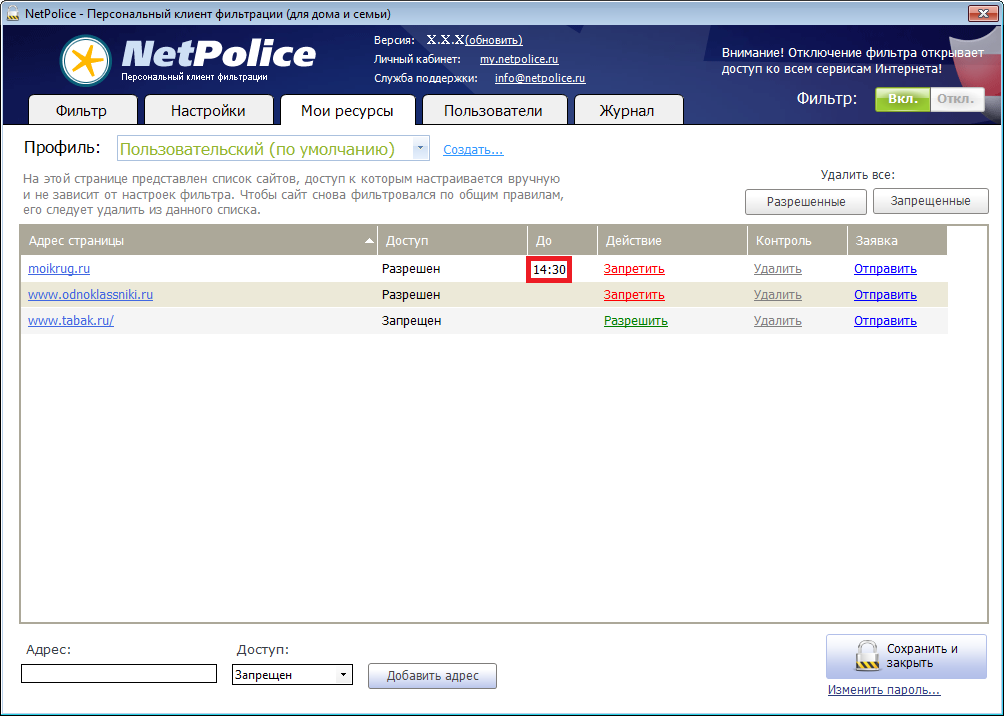The width and height of the screenshot is (1004, 716).
Task: Click Добавить адрес button
Action: pos(432,676)
